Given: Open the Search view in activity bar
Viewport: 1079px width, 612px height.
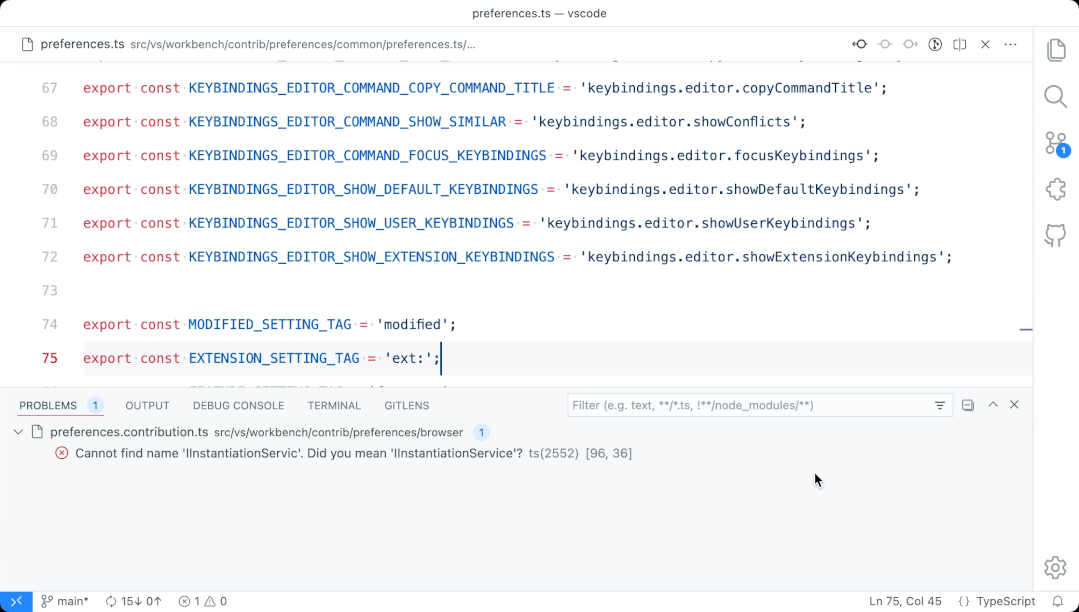Looking at the screenshot, I should [x=1055, y=96].
